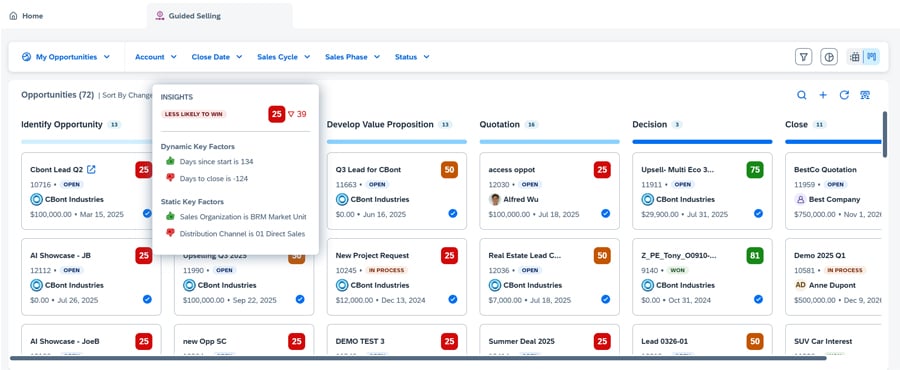Toggle checkmark on access oppot card
900x370 pixels.
[606, 213]
